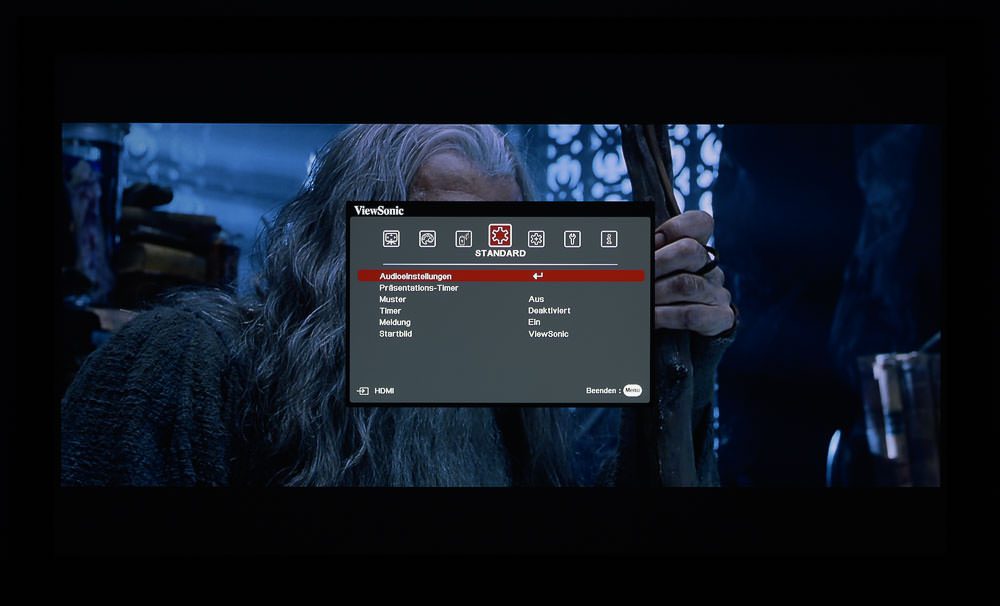The height and width of the screenshot is (606, 1000).
Task: Open the Power Management menu tab icon
Action: (464, 239)
